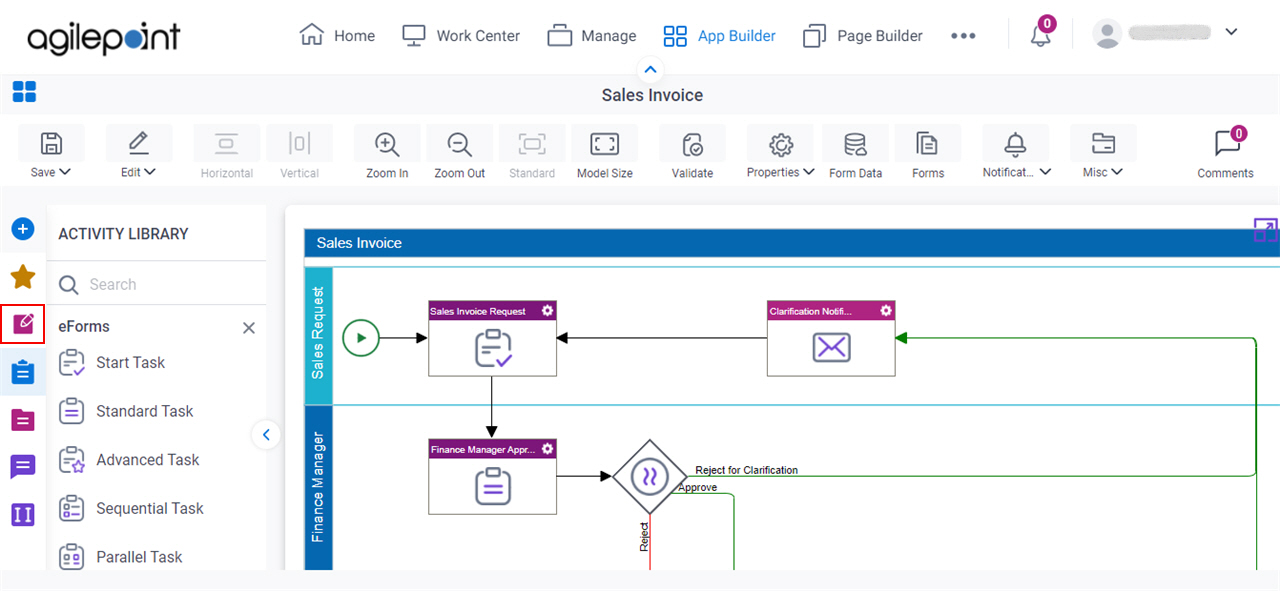Image resolution: width=1280 pixels, height=591 pixels.
Task: Click the app grid icon near title
Action: click(24, 93)
